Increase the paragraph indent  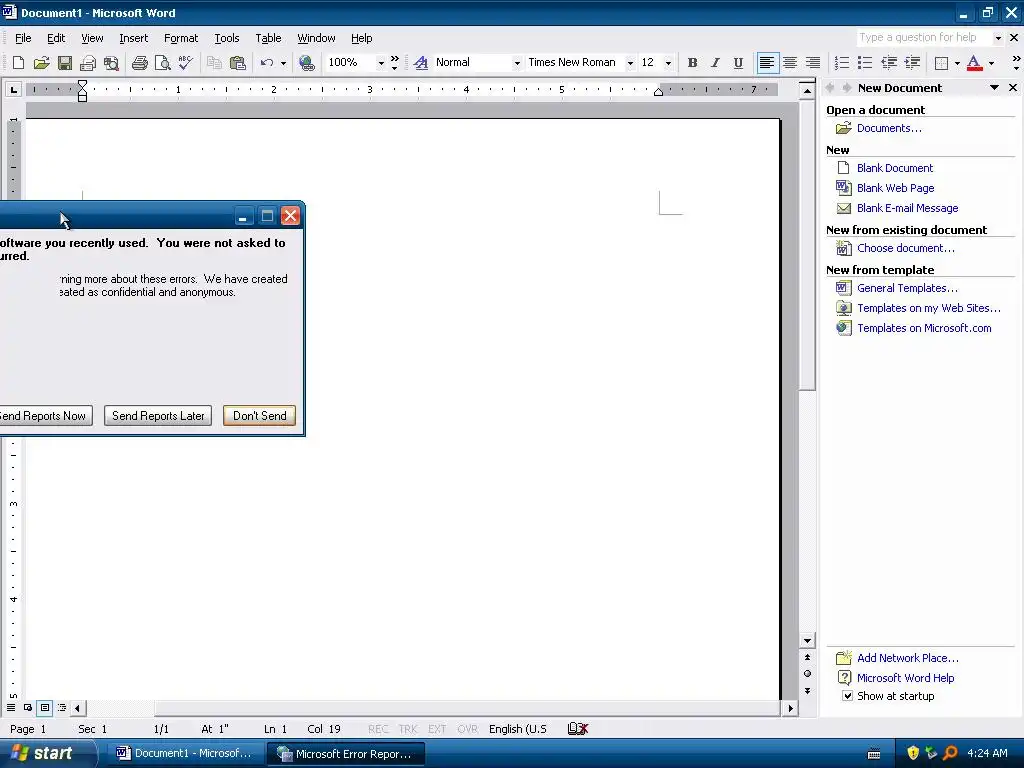click(912, 63)
